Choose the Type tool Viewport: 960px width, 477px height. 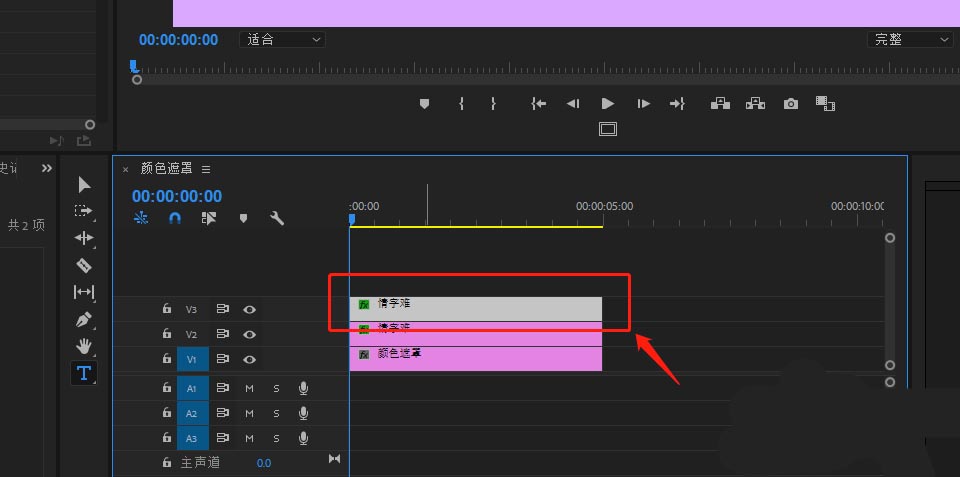(84, 373)
